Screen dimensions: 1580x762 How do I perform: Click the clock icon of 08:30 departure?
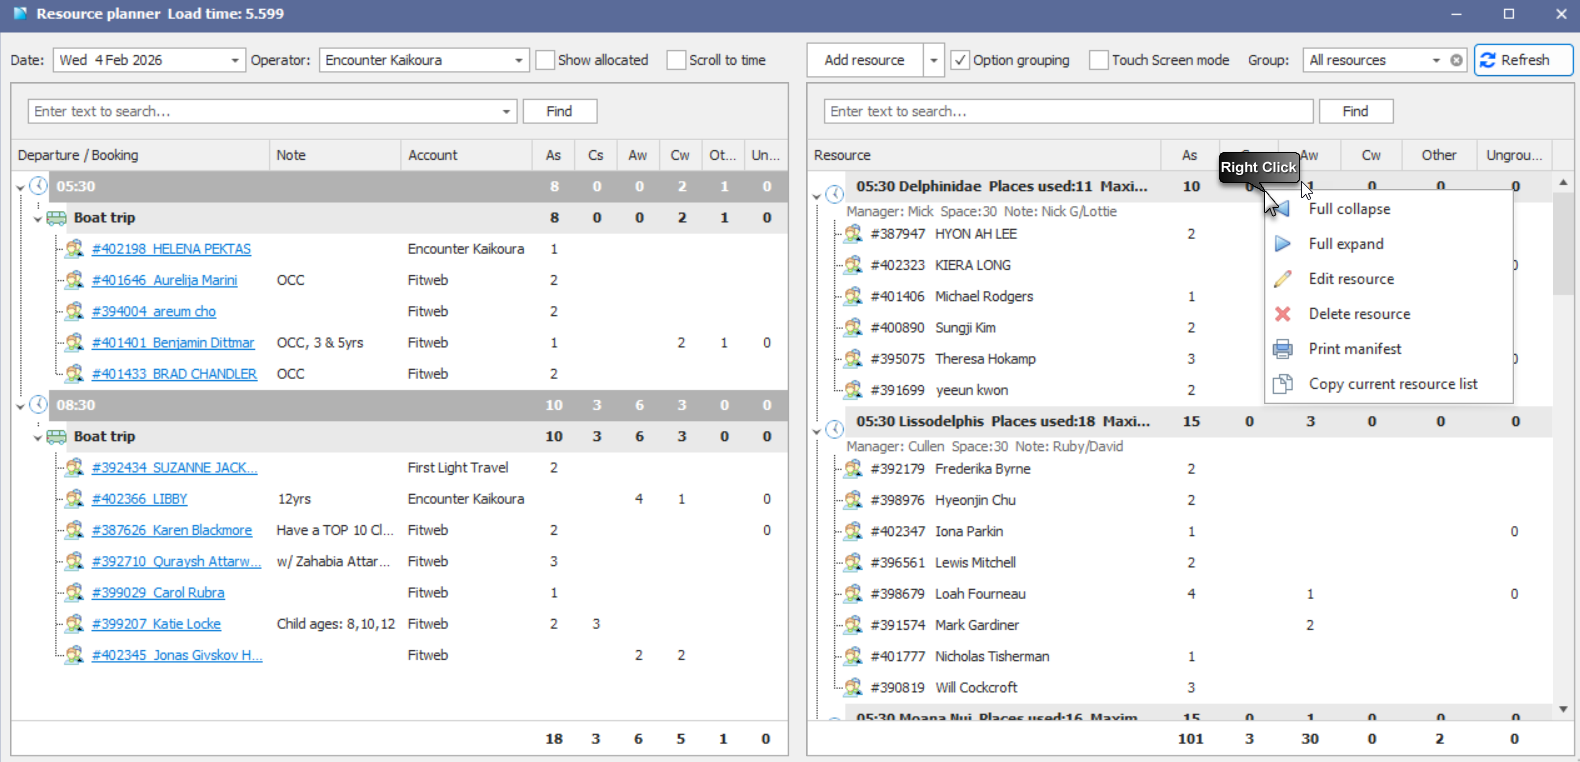tap(38, 405)
